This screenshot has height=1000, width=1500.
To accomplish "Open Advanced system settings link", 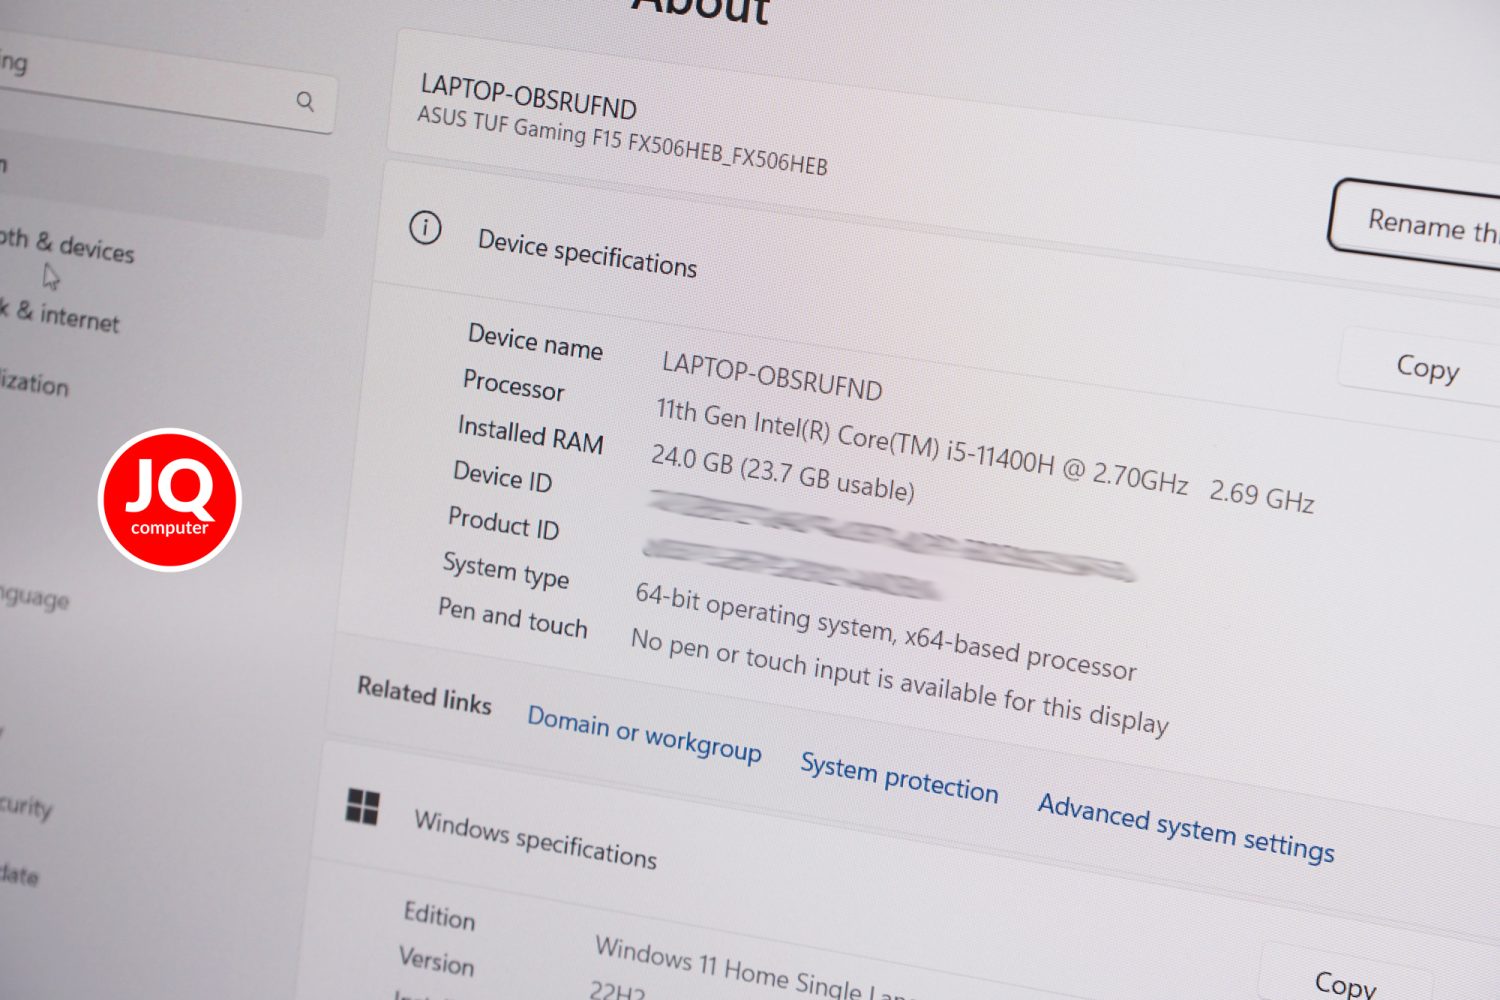I will (1186, 828).
